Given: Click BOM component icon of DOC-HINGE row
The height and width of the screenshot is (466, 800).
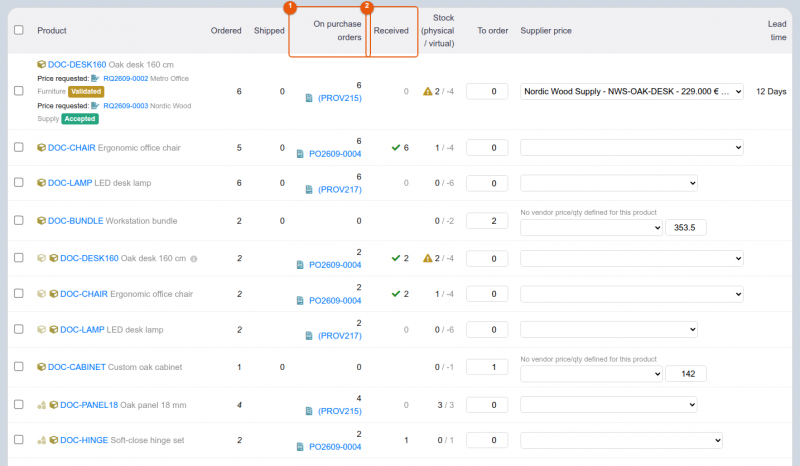Looking at the screenshot, I should [x=41, y=440].
